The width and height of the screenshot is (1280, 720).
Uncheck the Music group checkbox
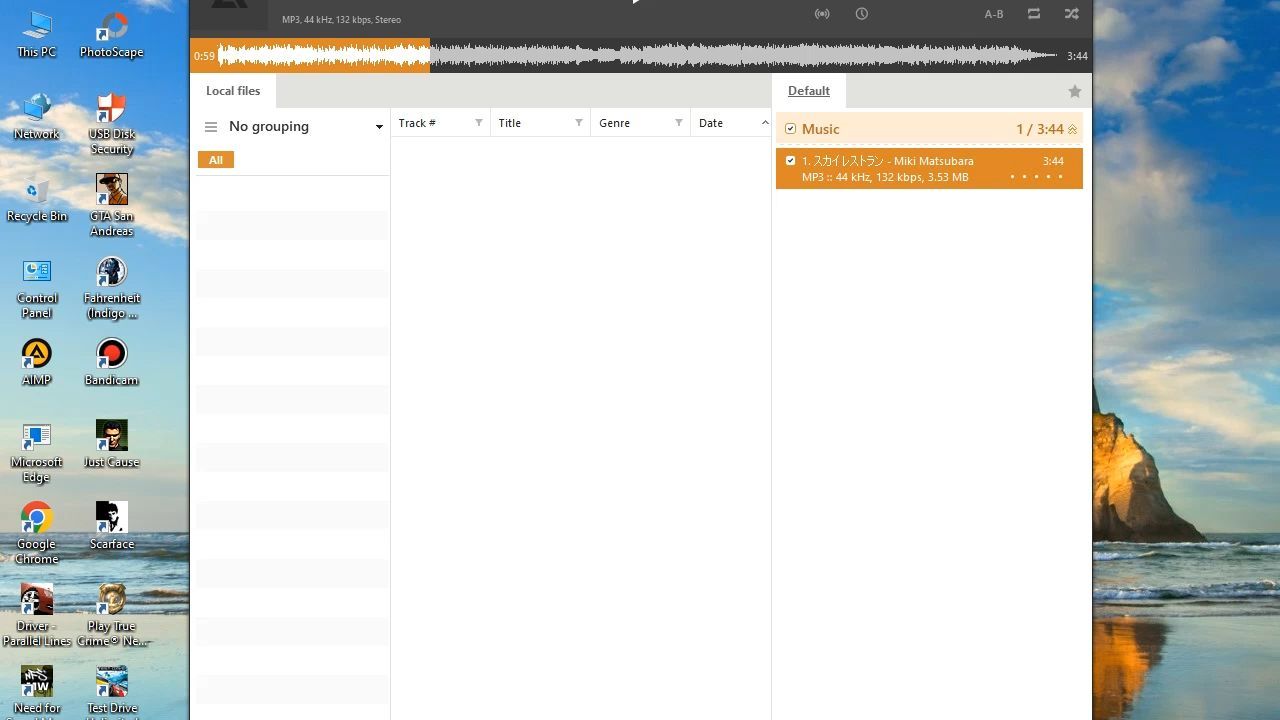(x=791, y=129)
